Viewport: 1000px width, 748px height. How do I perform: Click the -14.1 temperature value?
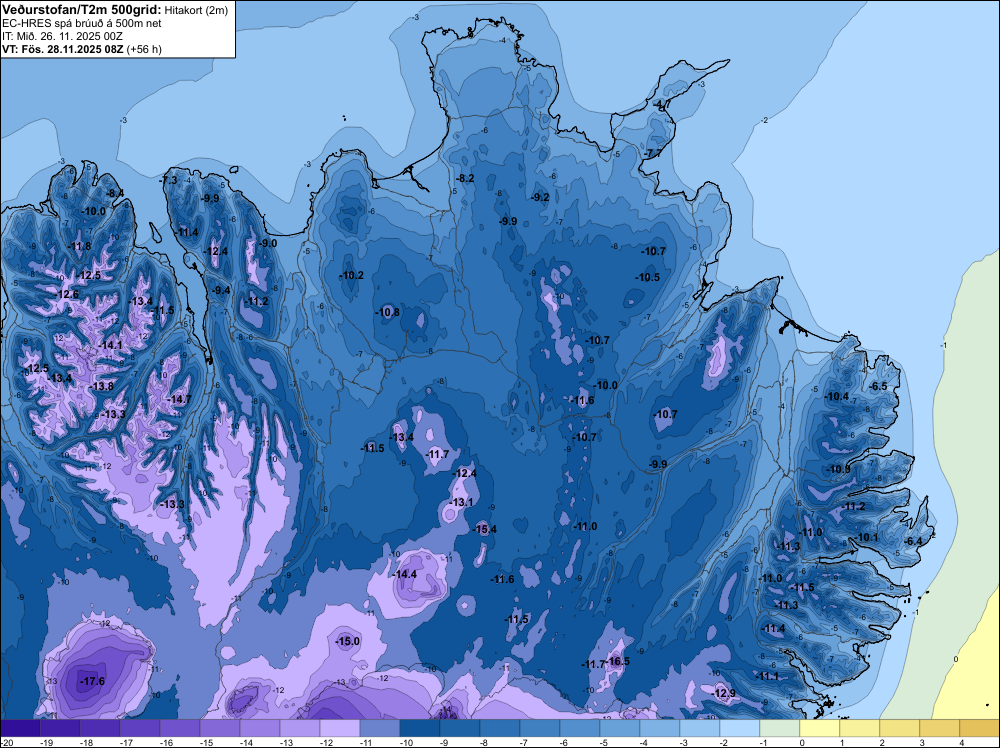click(110, 345)
